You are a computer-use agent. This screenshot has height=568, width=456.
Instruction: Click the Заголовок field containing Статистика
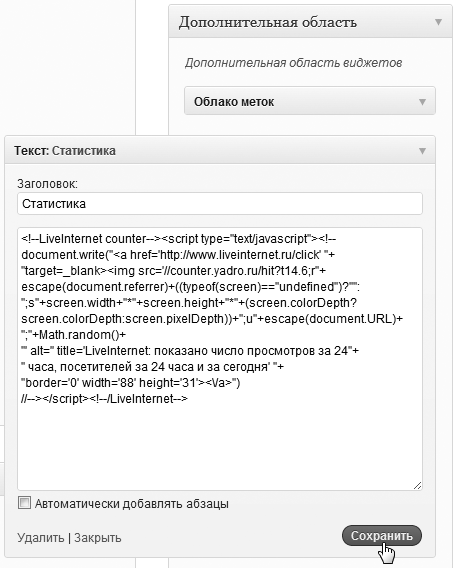click(x=220, y=204)
